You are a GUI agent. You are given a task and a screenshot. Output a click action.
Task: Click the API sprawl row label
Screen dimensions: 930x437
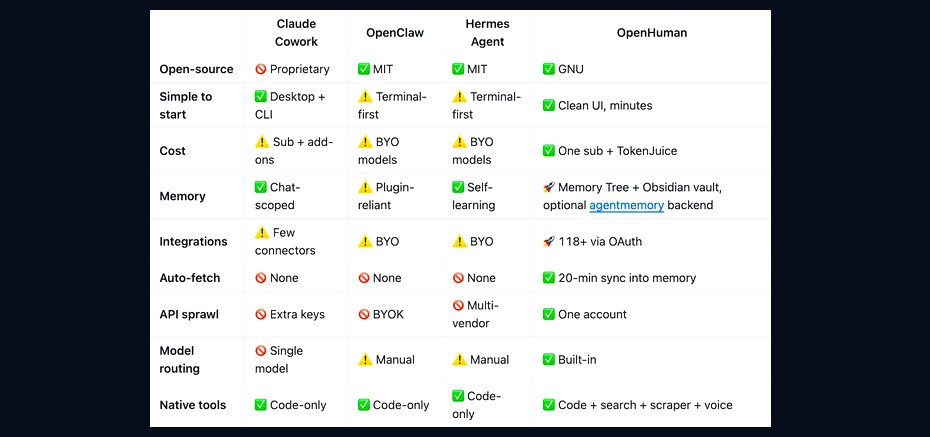[x=189, y=314]
